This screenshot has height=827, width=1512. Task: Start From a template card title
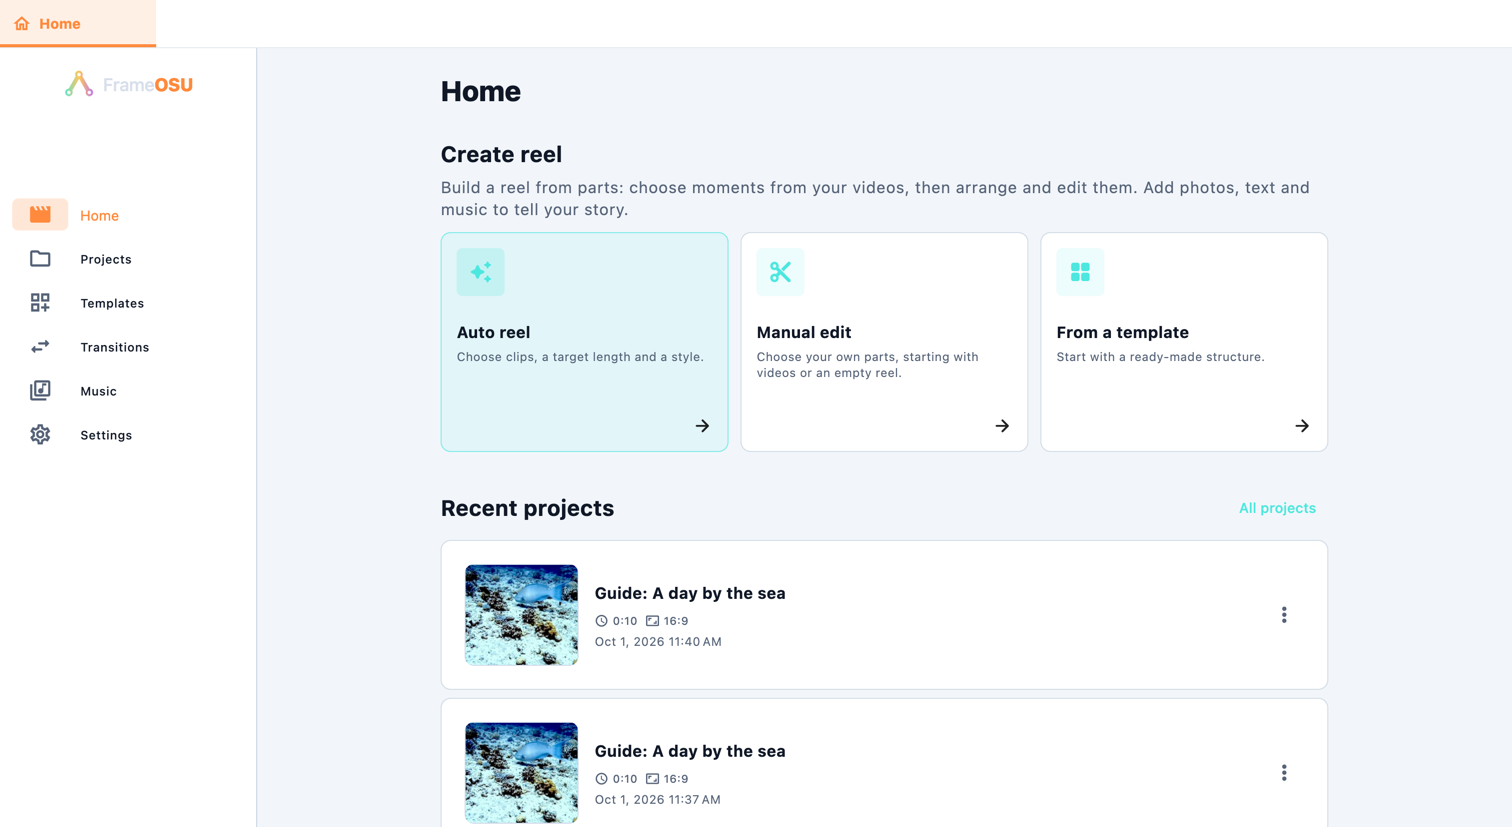(1122, 332)
